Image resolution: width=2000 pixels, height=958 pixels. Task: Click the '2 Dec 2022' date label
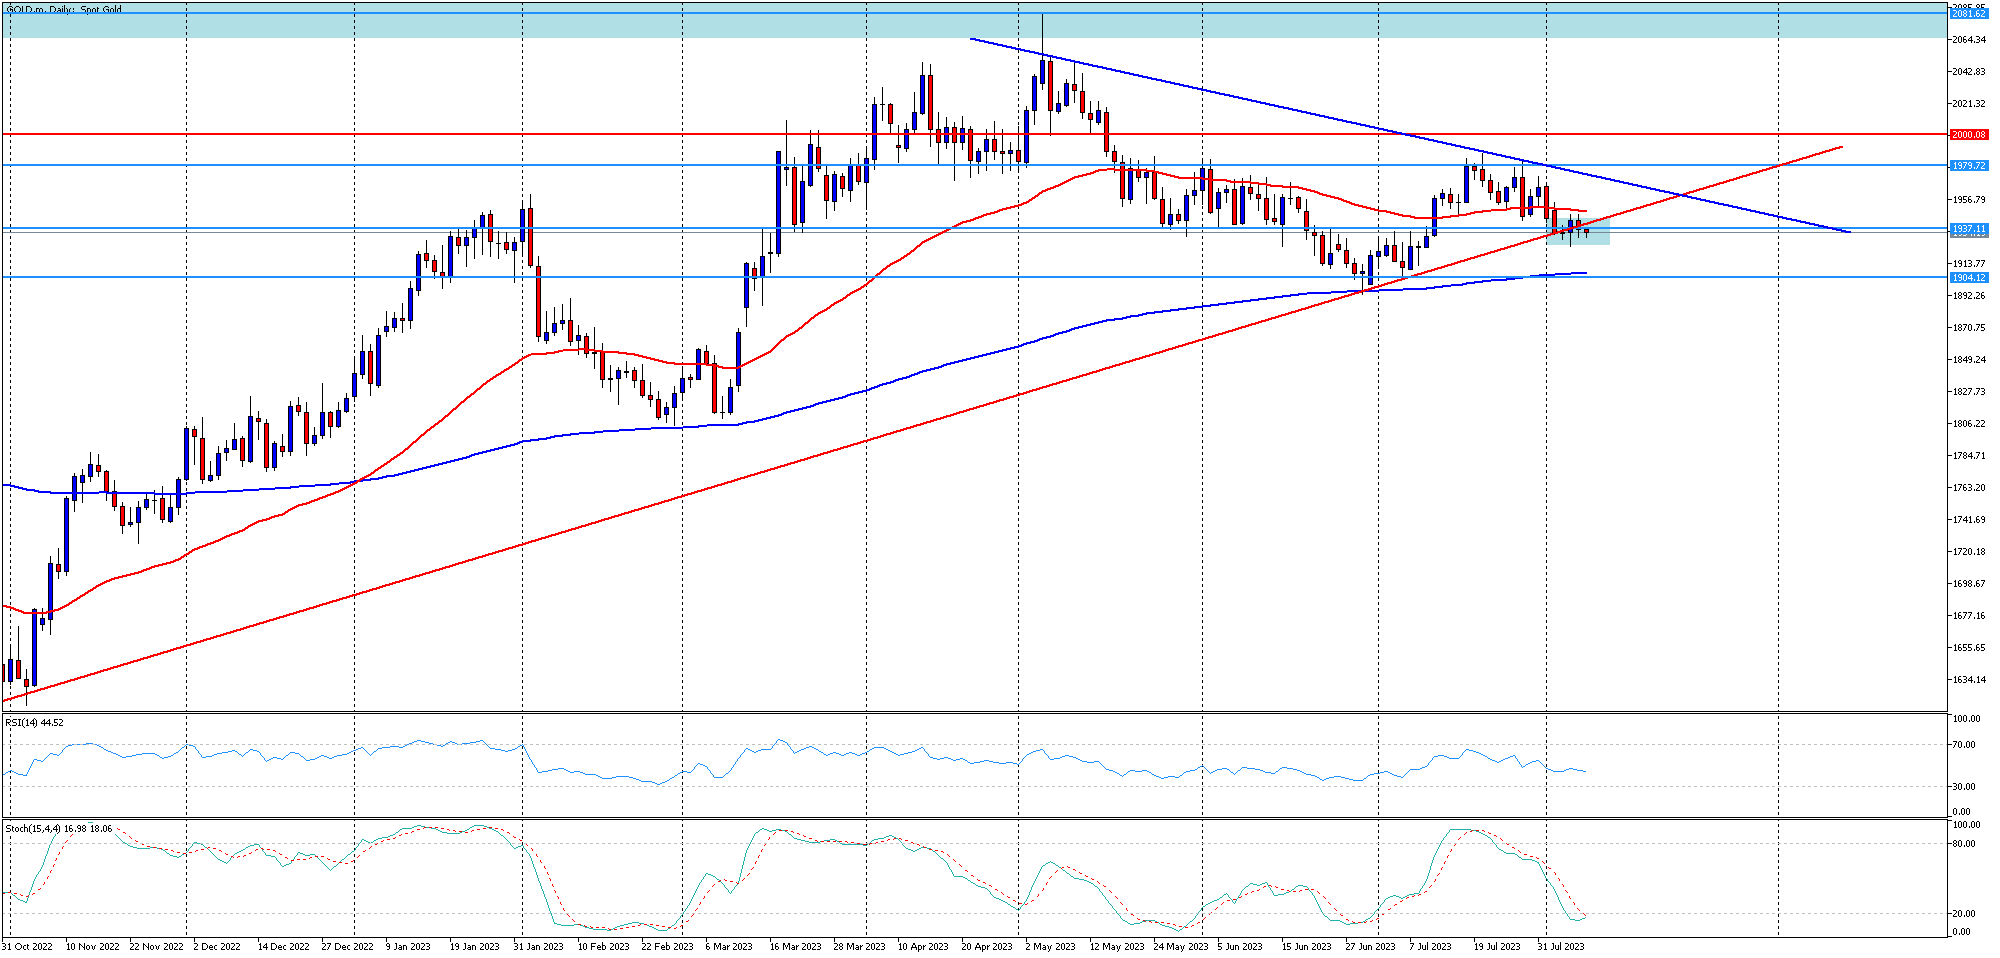pos(217,946)
